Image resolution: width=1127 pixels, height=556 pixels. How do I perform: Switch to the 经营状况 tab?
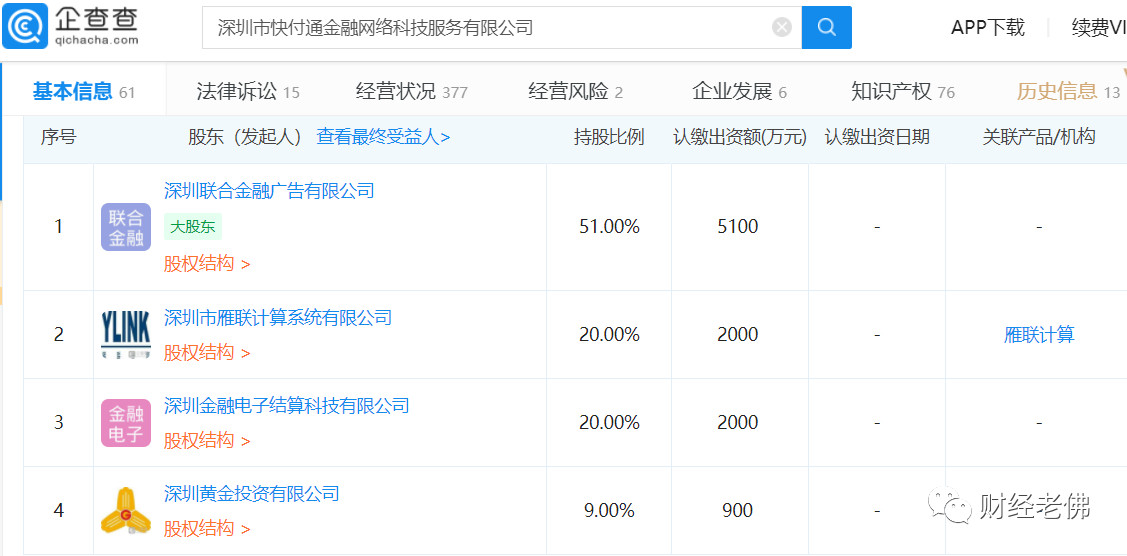pos(412,91)
